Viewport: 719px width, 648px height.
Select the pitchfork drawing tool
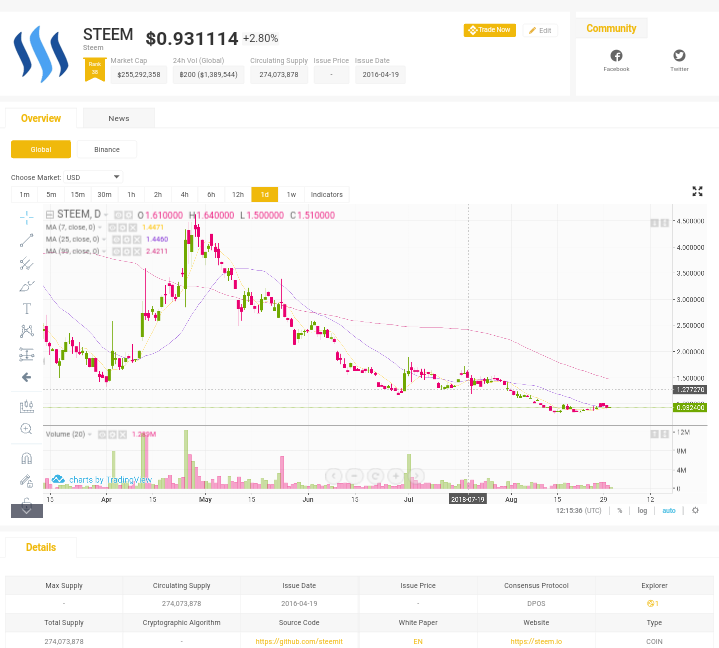tap(27, 263)
